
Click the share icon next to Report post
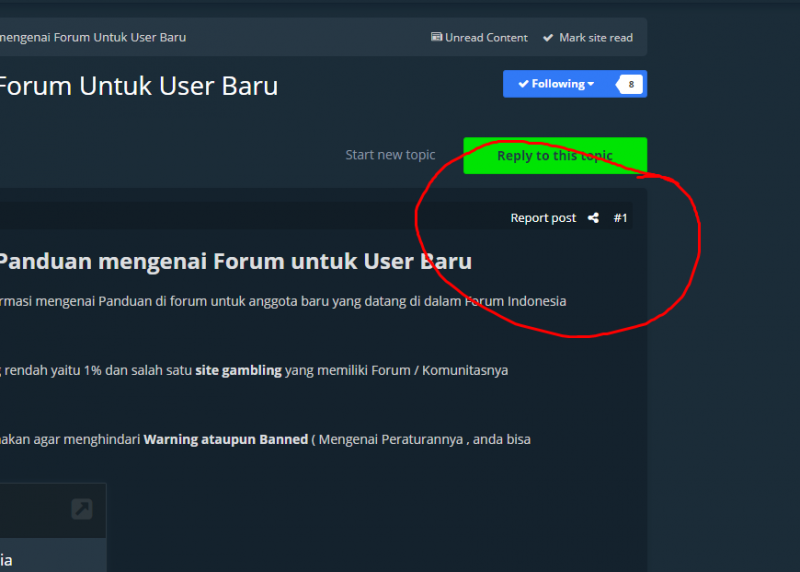tap(593, 218)
